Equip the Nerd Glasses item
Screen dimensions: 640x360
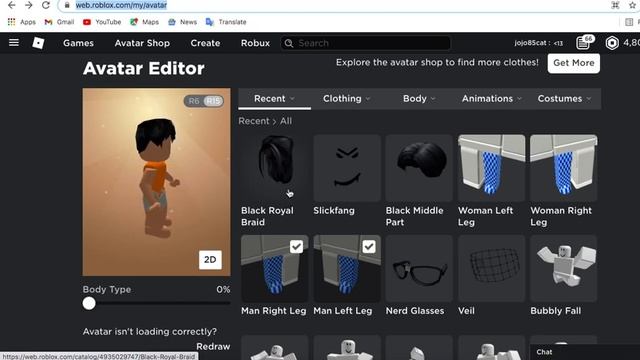tap(419, 268)
